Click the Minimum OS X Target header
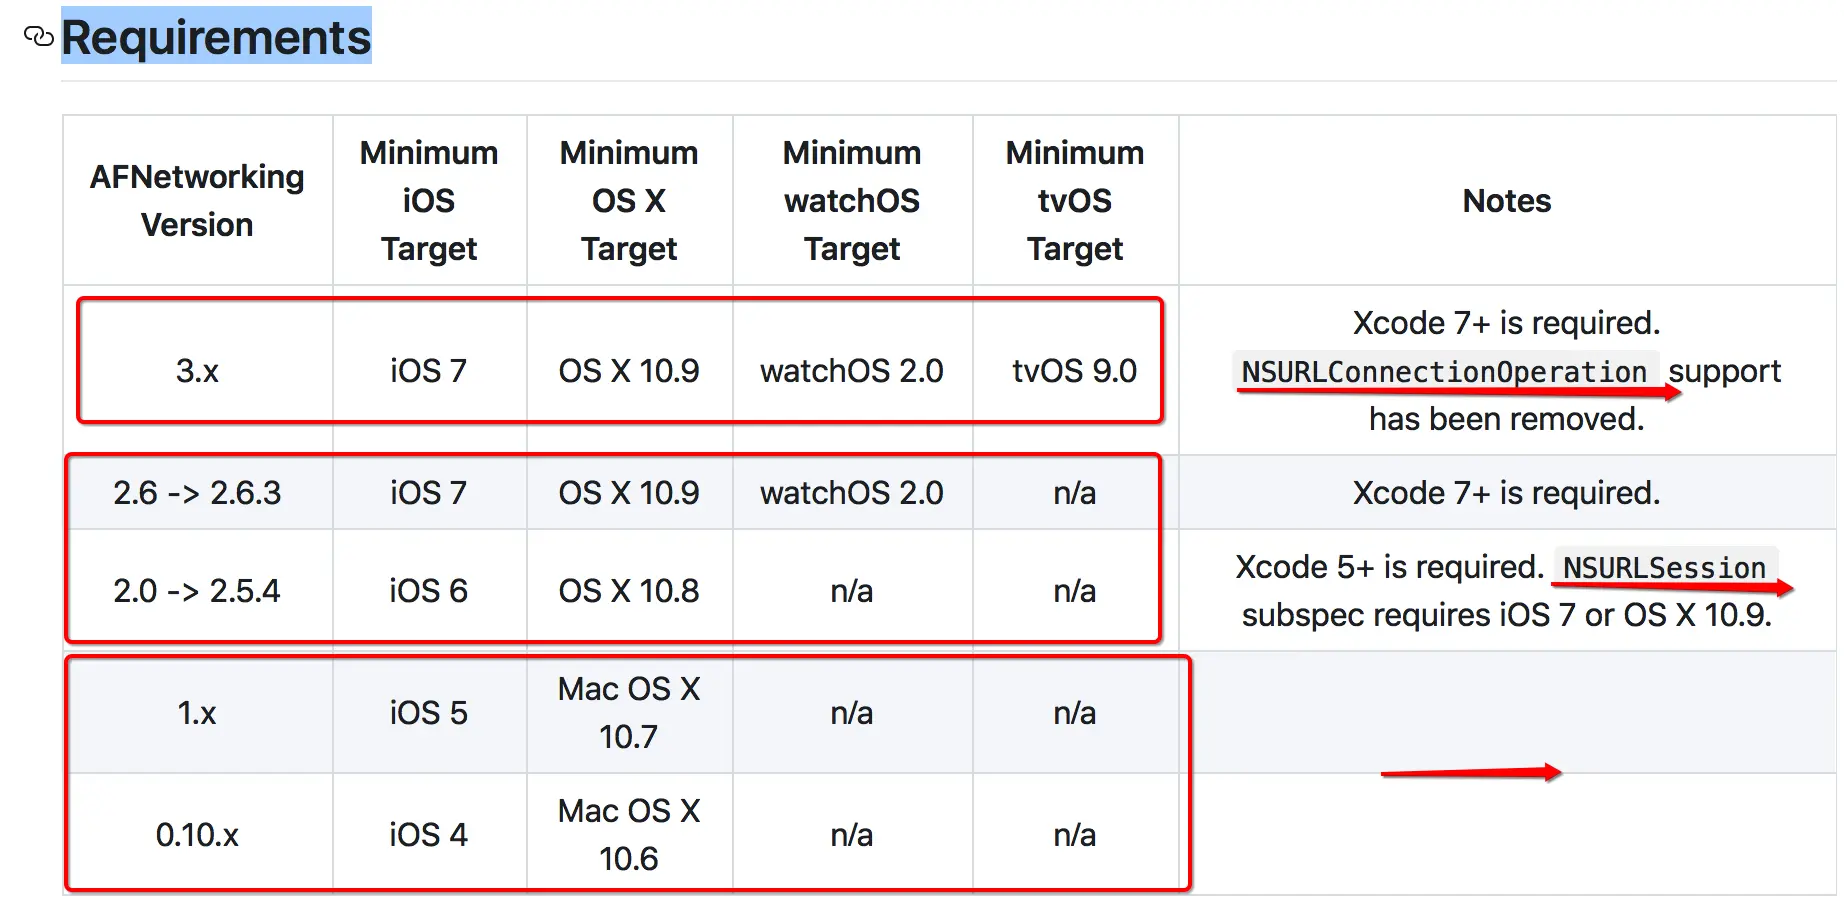Screen dimensions: 1844x902 point(629,201)
